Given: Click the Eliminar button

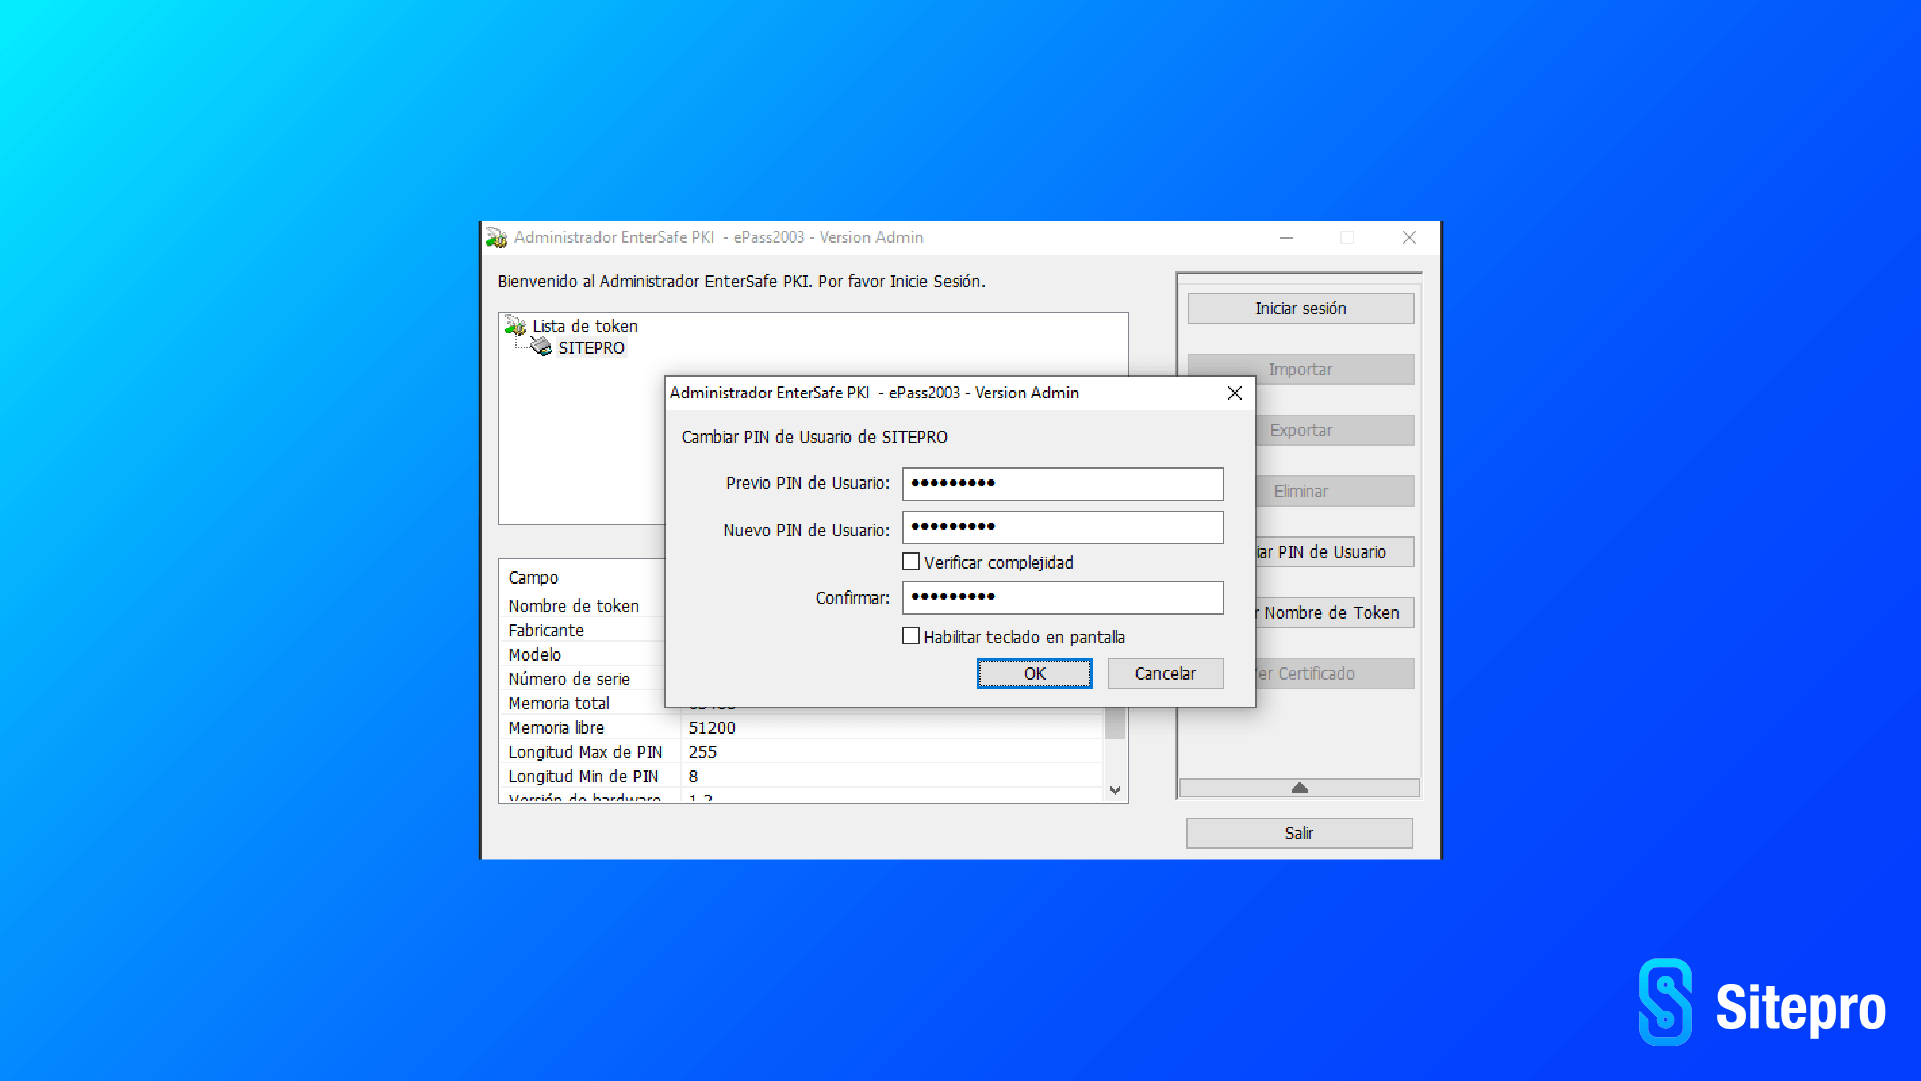Looking at the screenshot, I should click(x=1335, y=492).
